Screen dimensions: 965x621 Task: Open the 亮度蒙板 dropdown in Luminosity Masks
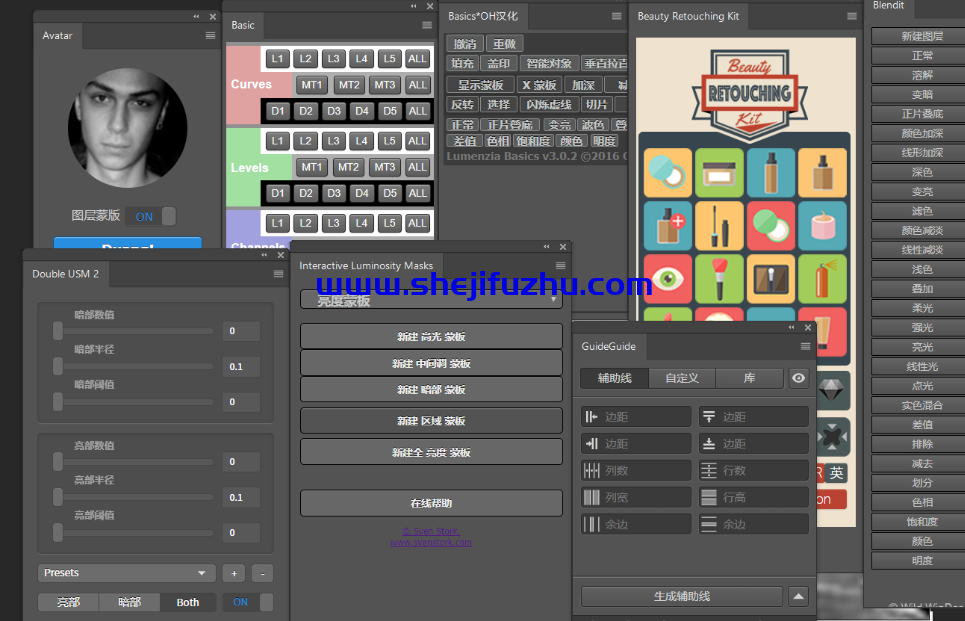point(431,300)
